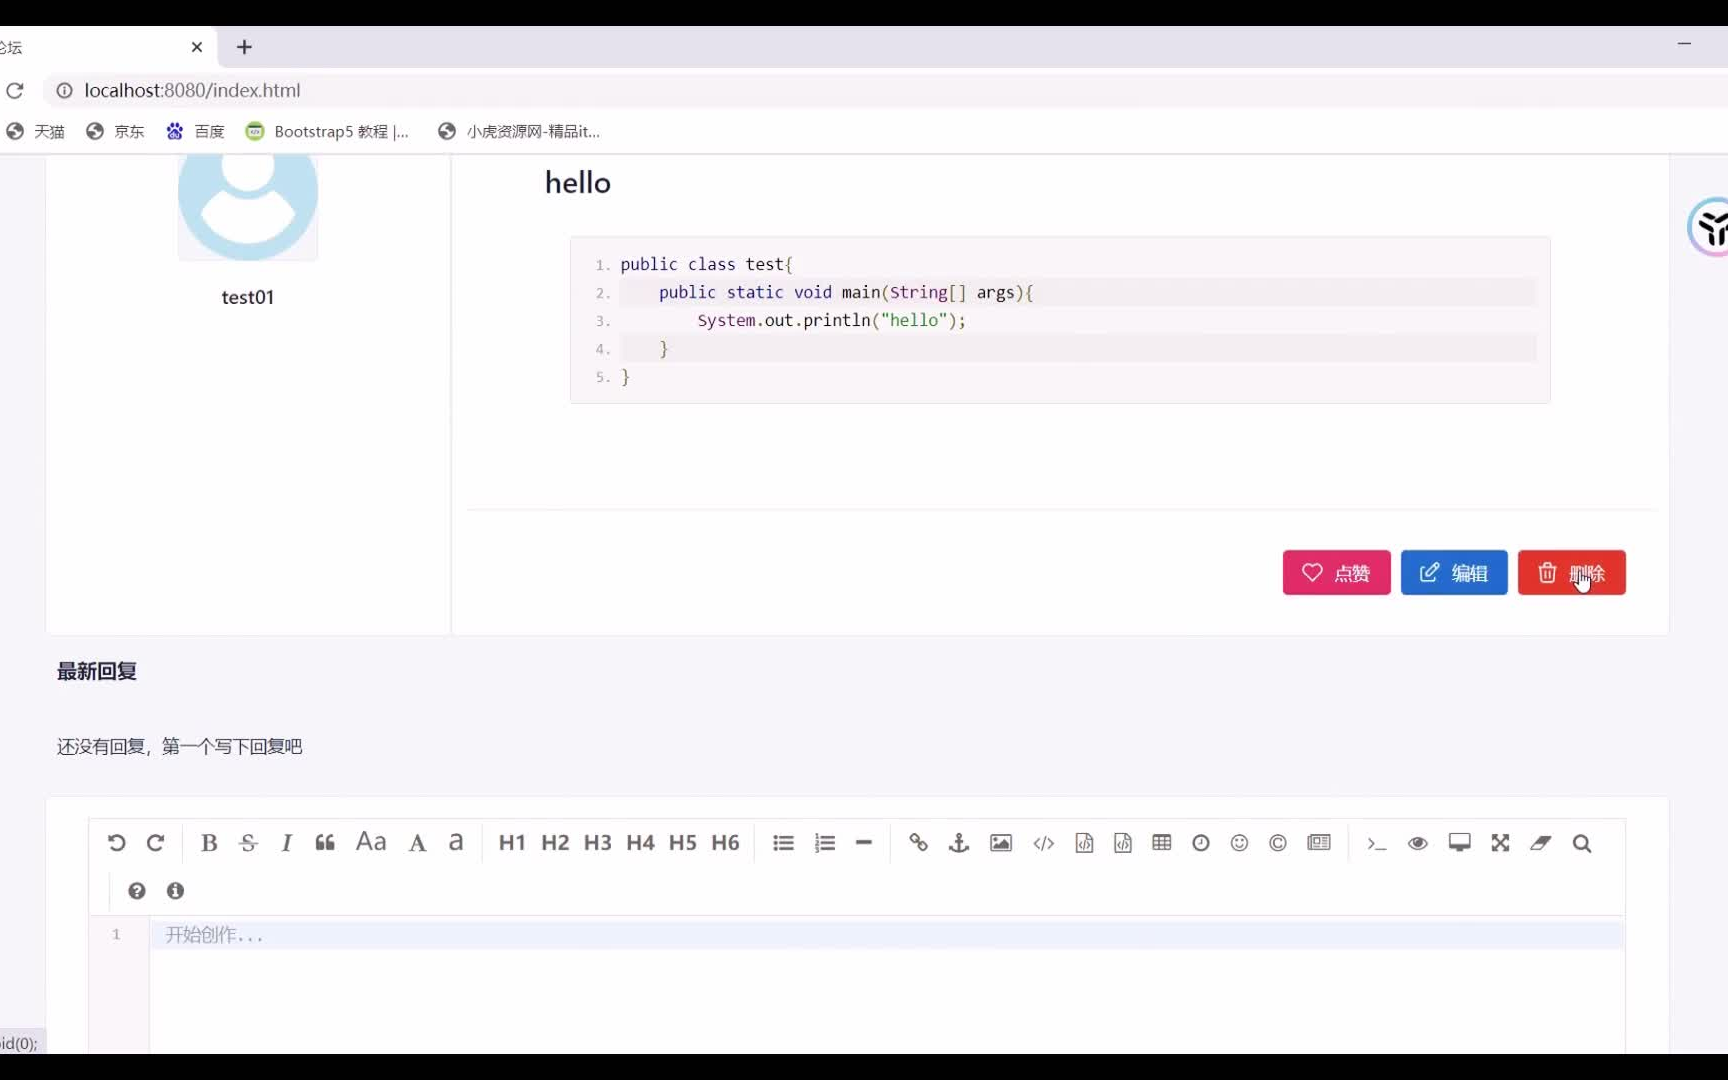The width and height of the screenshot is (1728, 1080).
Task: Apply strikethrough formatting
Action: pyautogui.click(x=248, y=843)
